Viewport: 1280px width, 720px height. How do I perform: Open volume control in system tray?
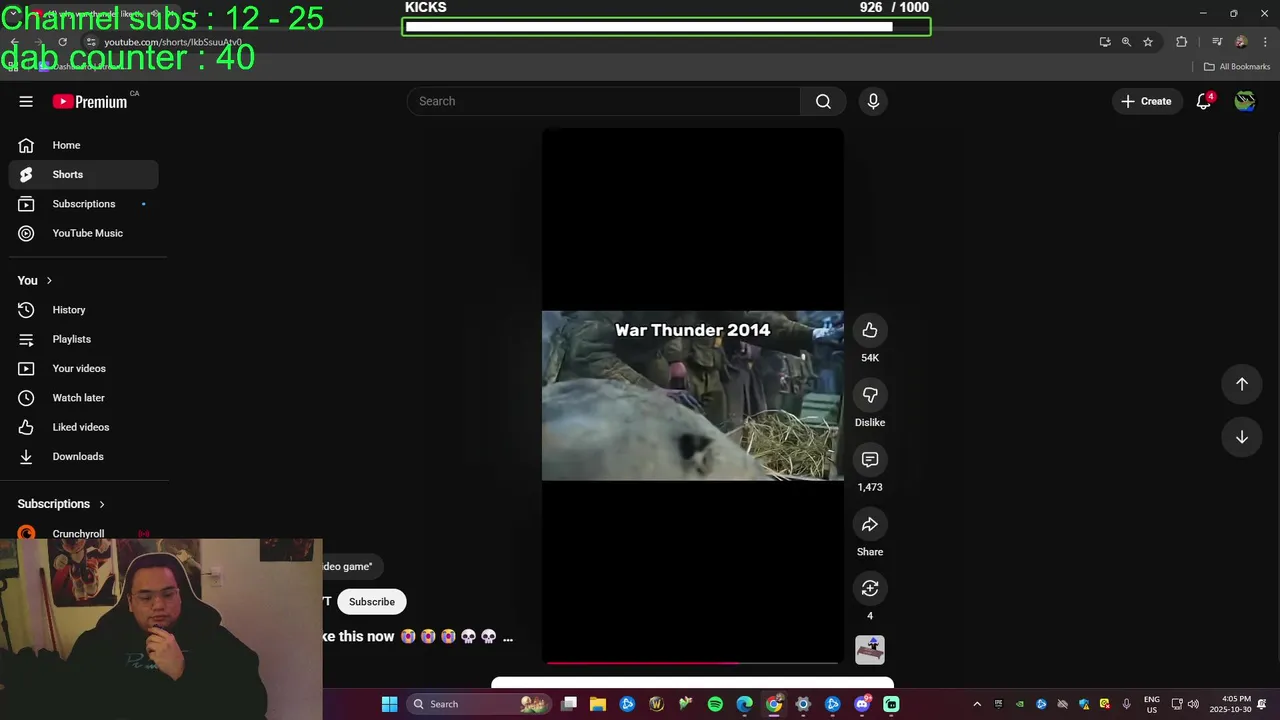click(1193, 704)
